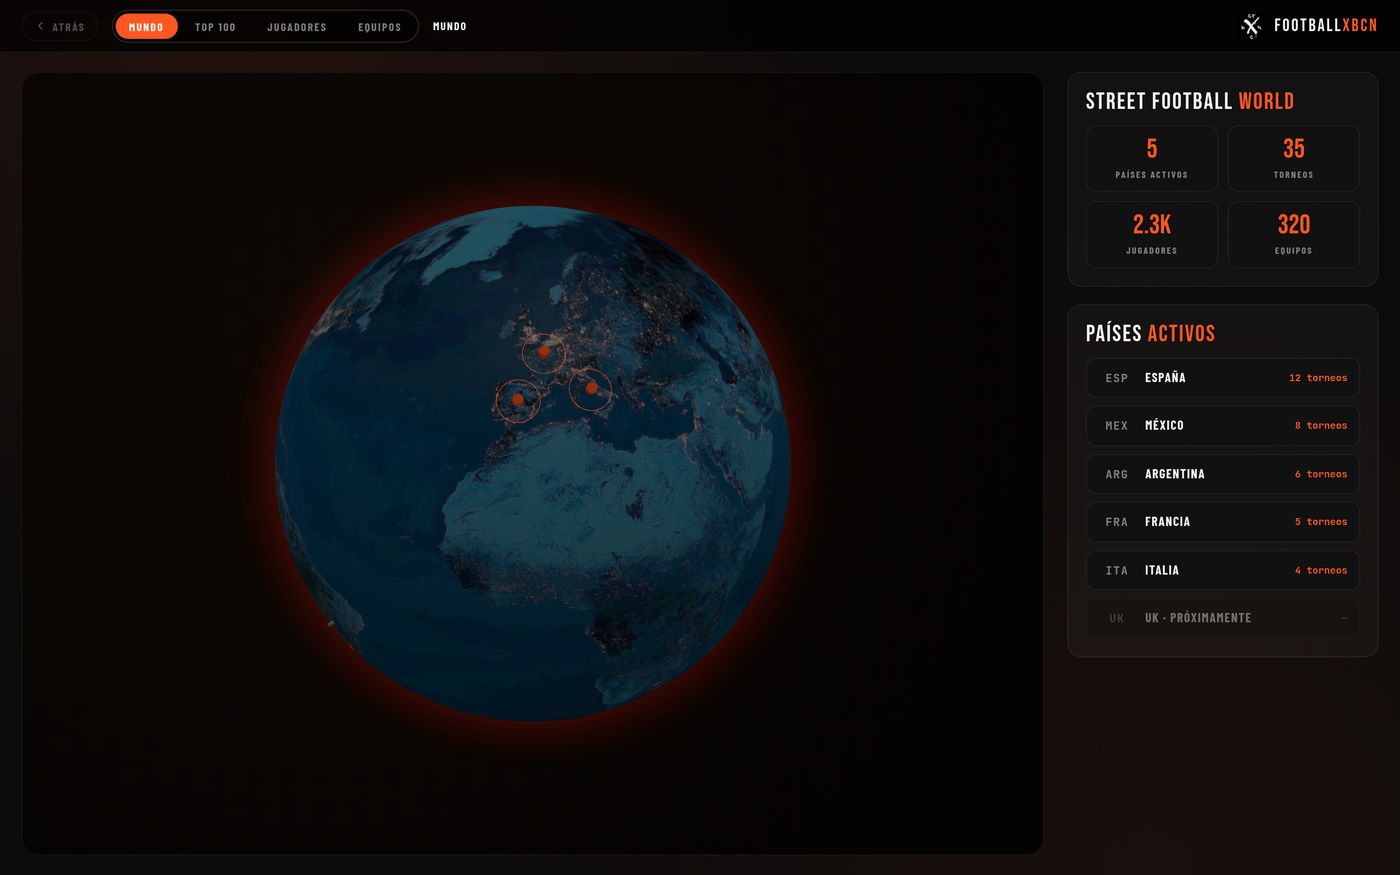Click the FootballXBCN logo icon
This screenshot has width=1400, height=875.
(x=1251, y=26)
